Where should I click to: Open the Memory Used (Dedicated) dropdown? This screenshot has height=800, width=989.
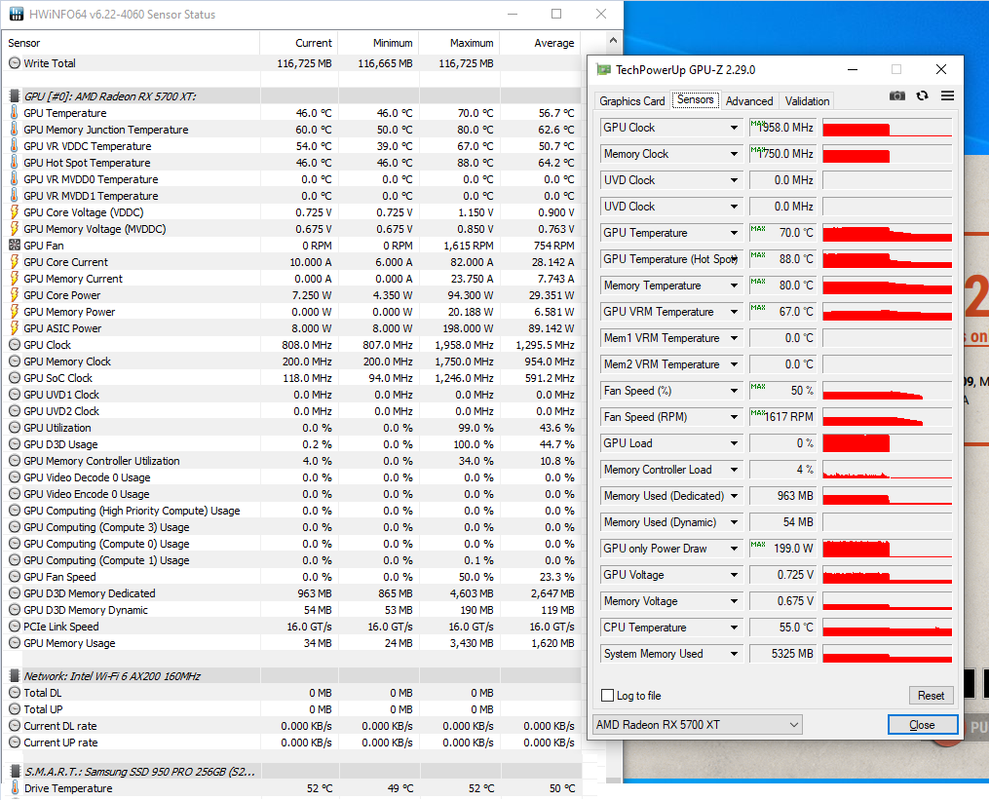(x=734, y=496)
